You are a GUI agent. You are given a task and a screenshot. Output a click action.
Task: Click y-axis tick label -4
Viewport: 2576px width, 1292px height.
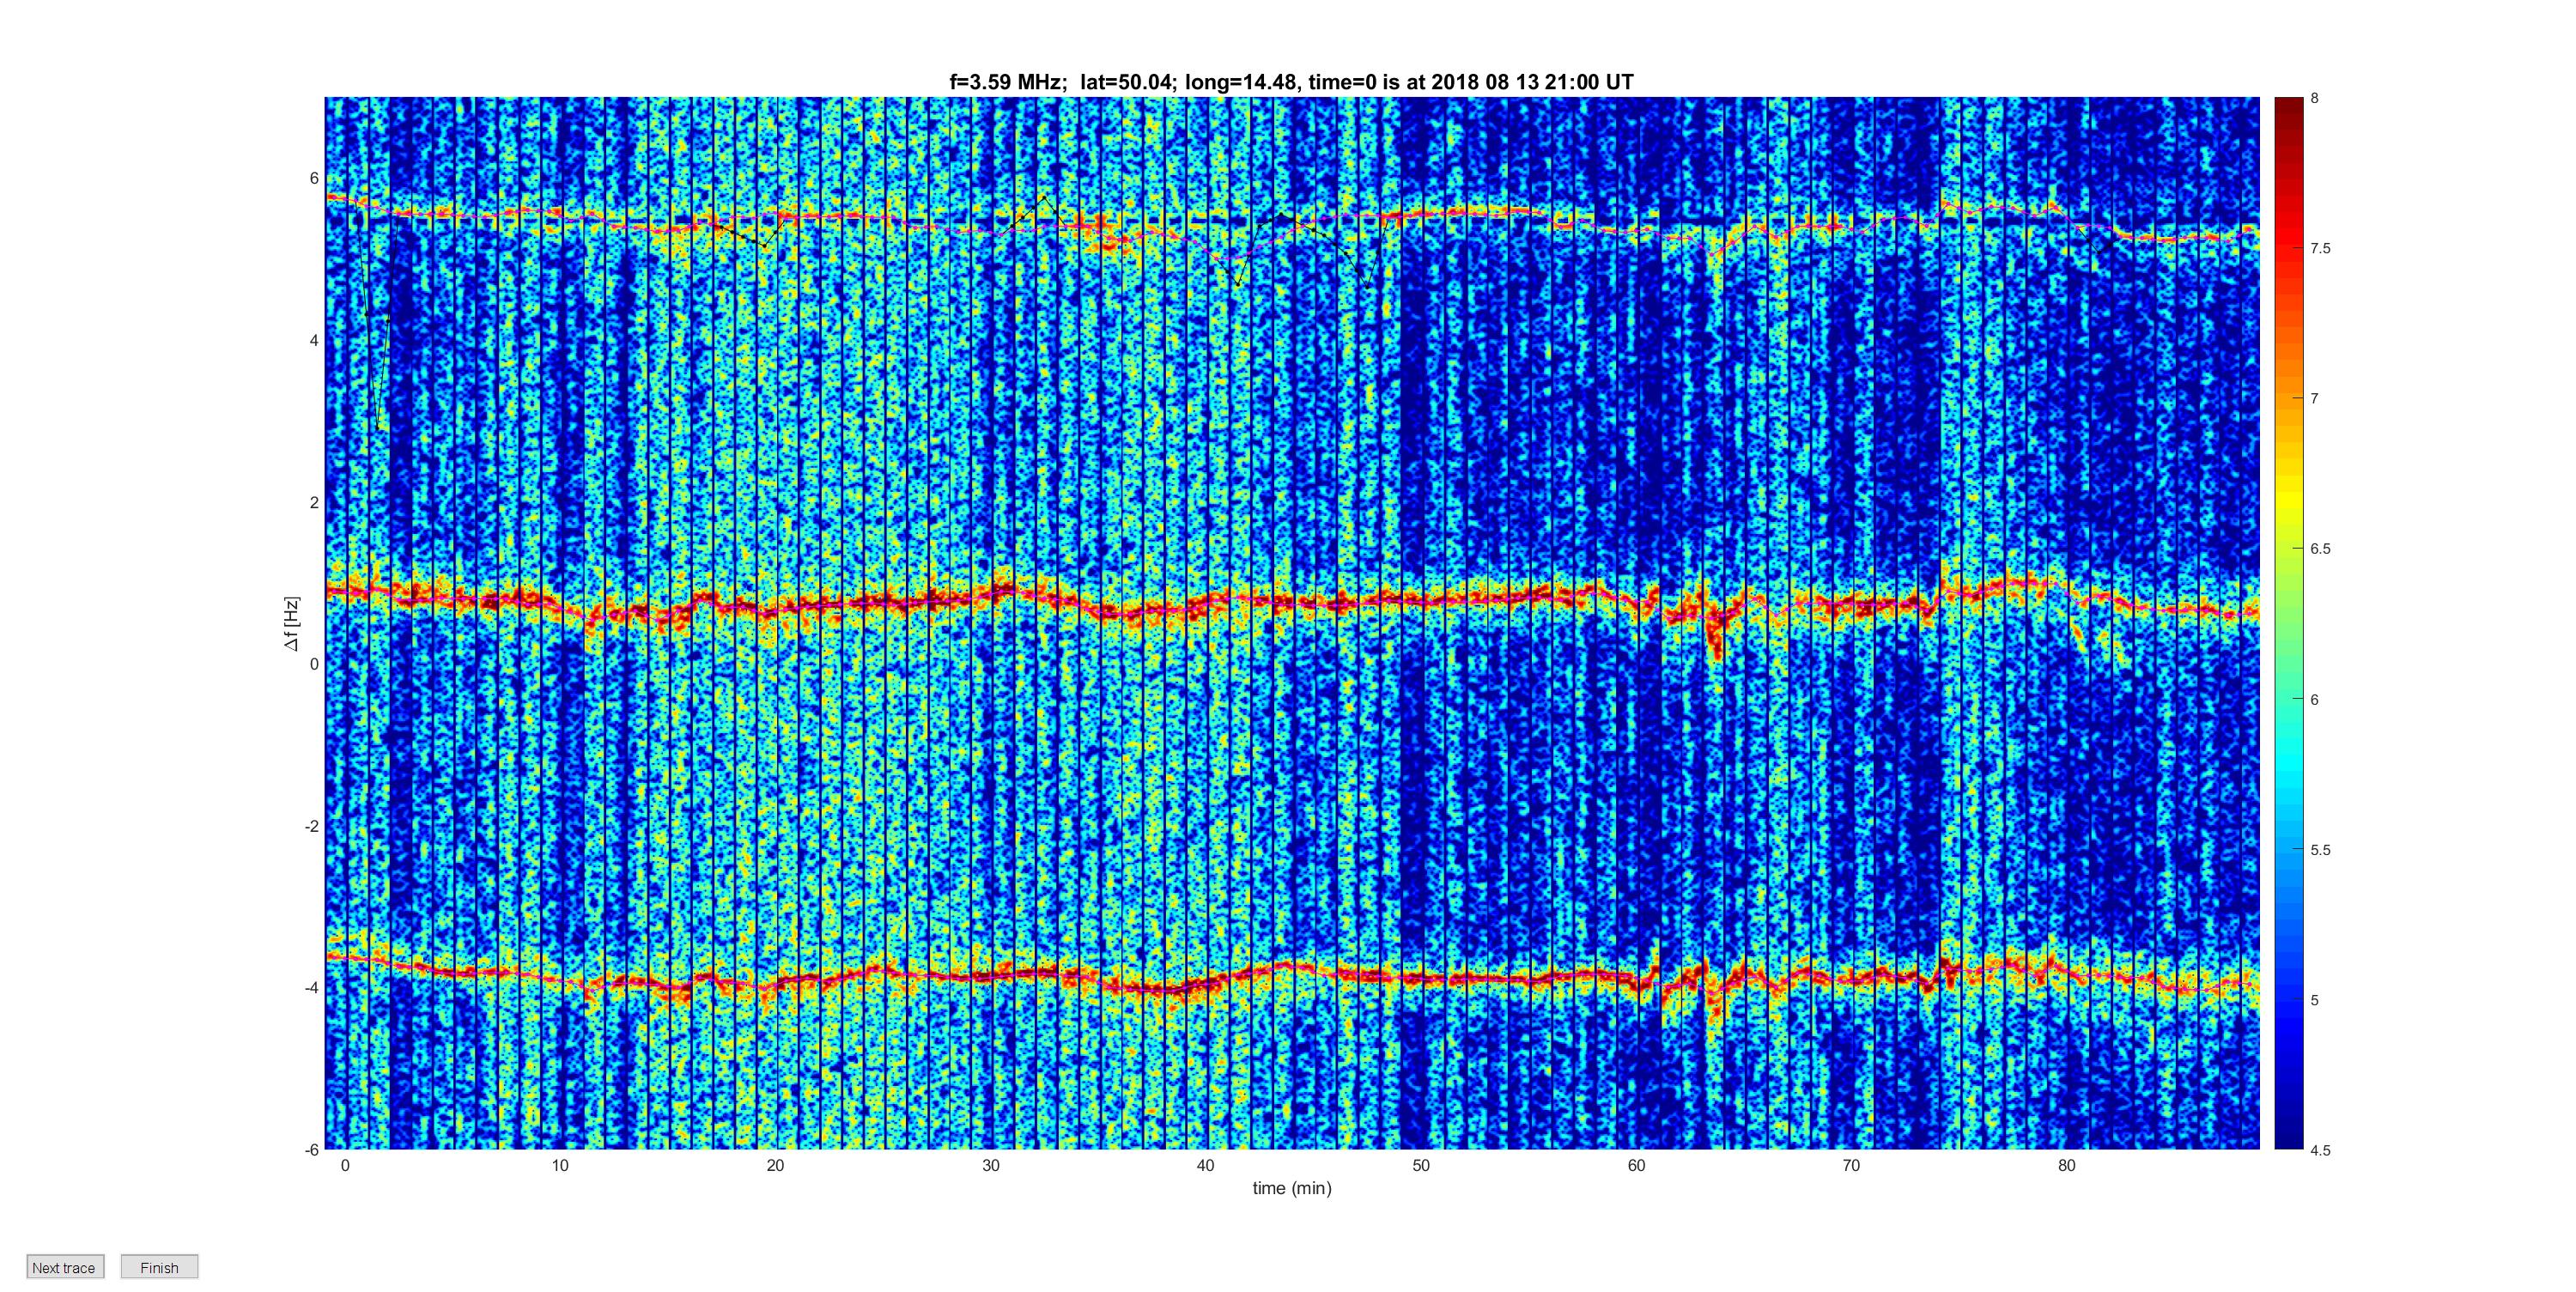[x=312, y=988]
